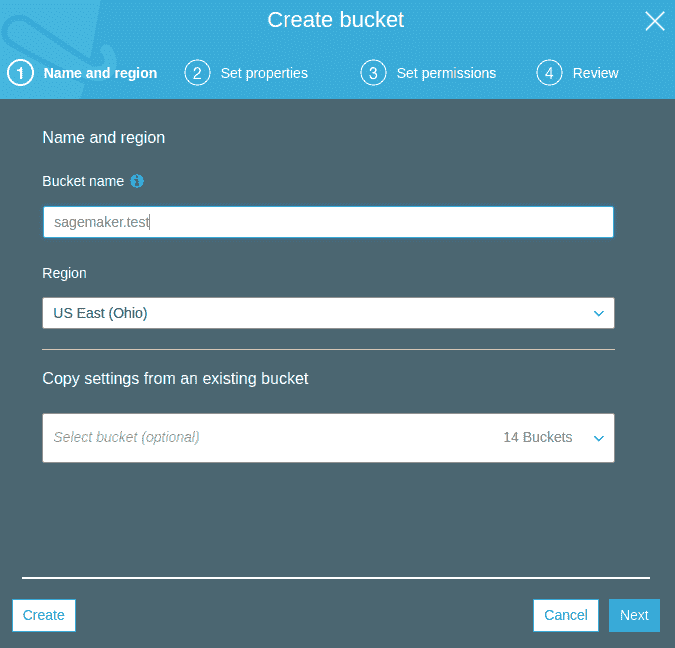The image size is (675, 648).
Task: Click the step 3 circle icon
Action: [x=373, y=73]
